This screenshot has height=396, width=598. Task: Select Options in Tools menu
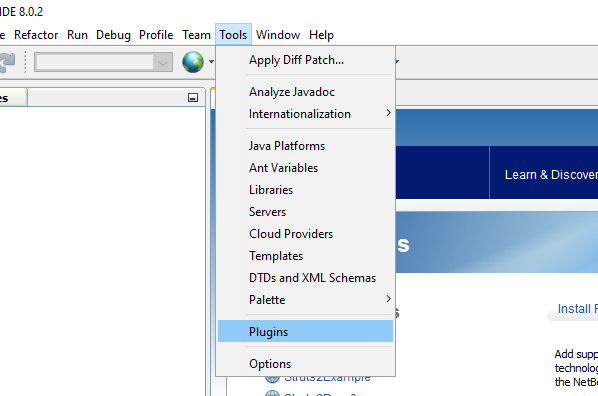click(305, 364)
